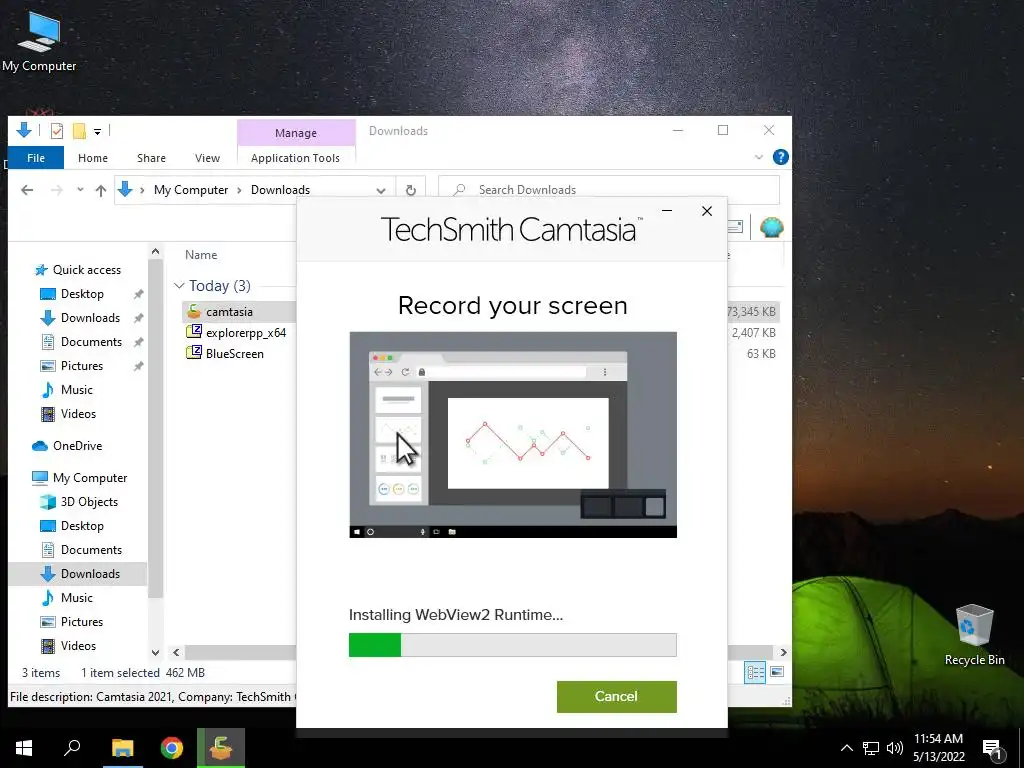Click the WebView2 installation progress bar
The image size is (1024, 768).
[x=513, y=645]
